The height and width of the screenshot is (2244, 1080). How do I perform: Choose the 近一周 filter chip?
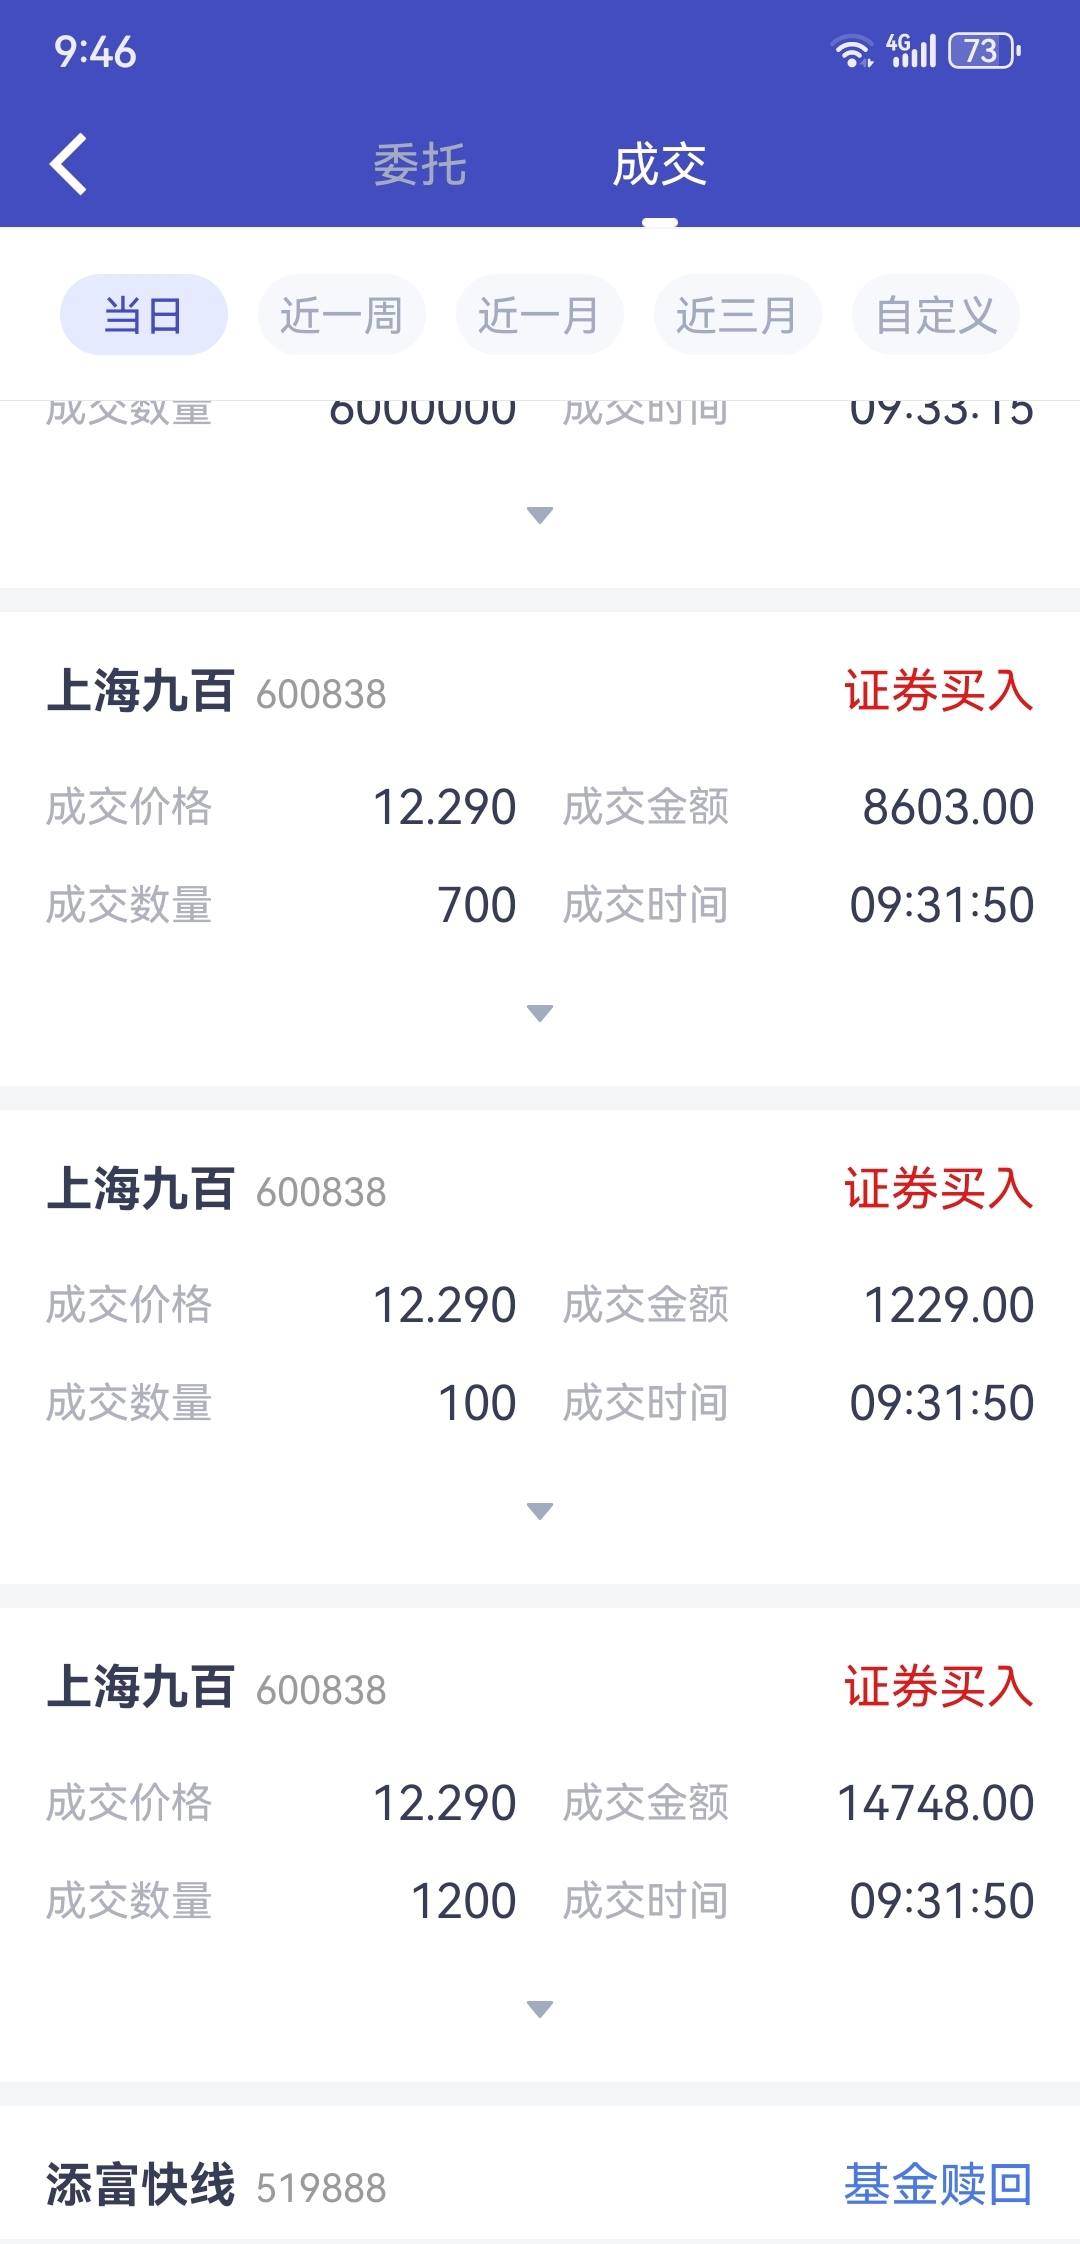coord(342,315)
